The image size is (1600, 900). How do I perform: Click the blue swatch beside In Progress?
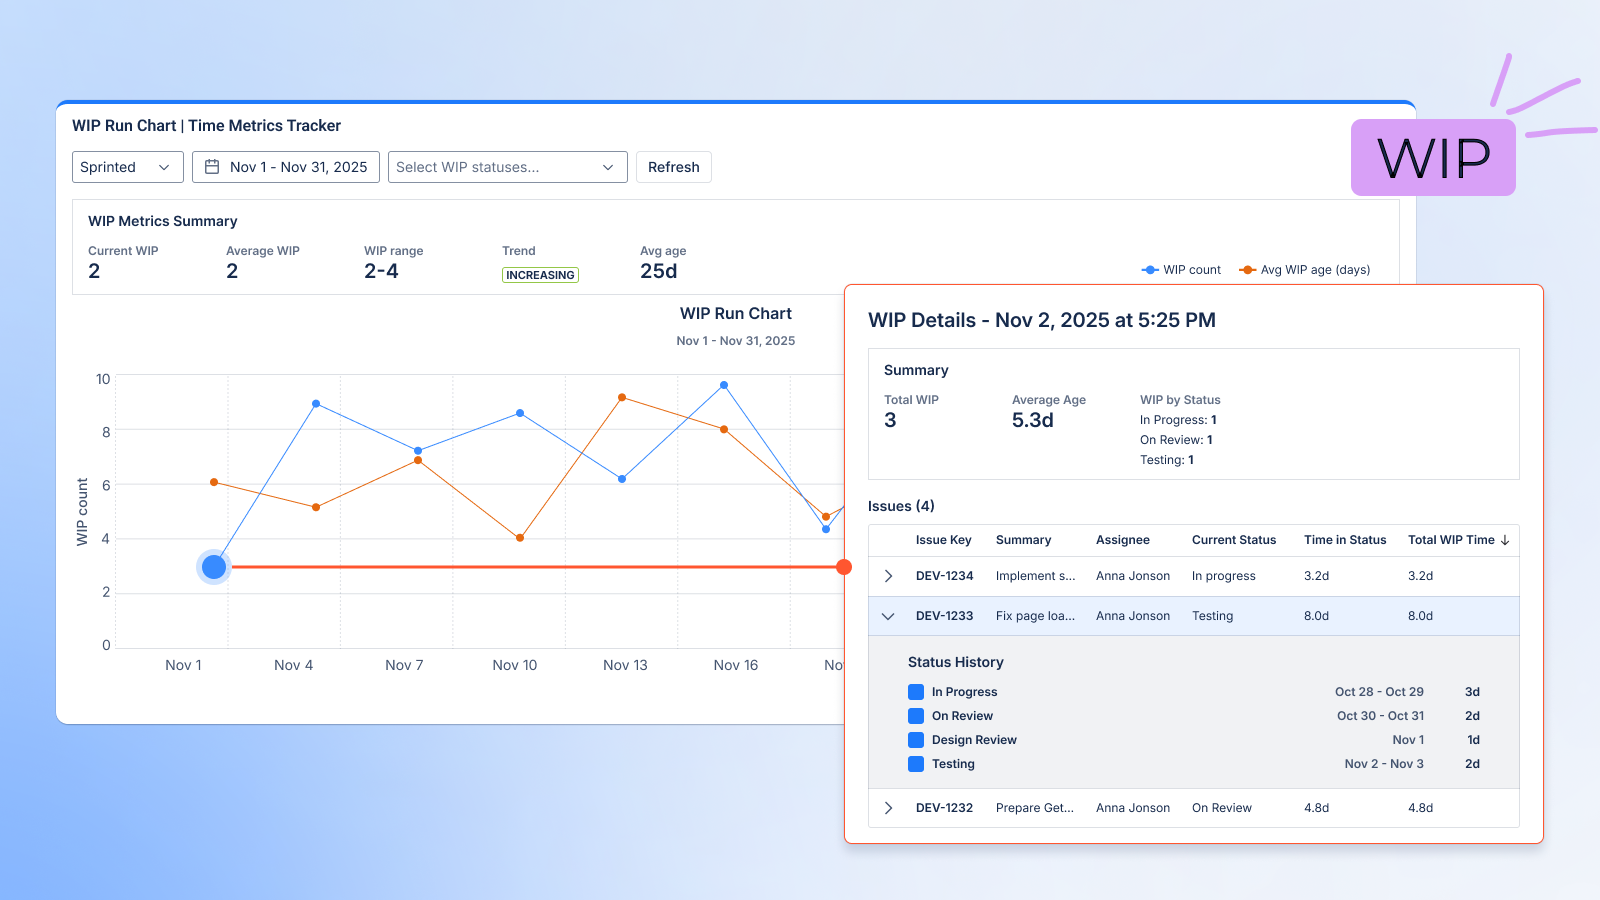pos(916,692)
